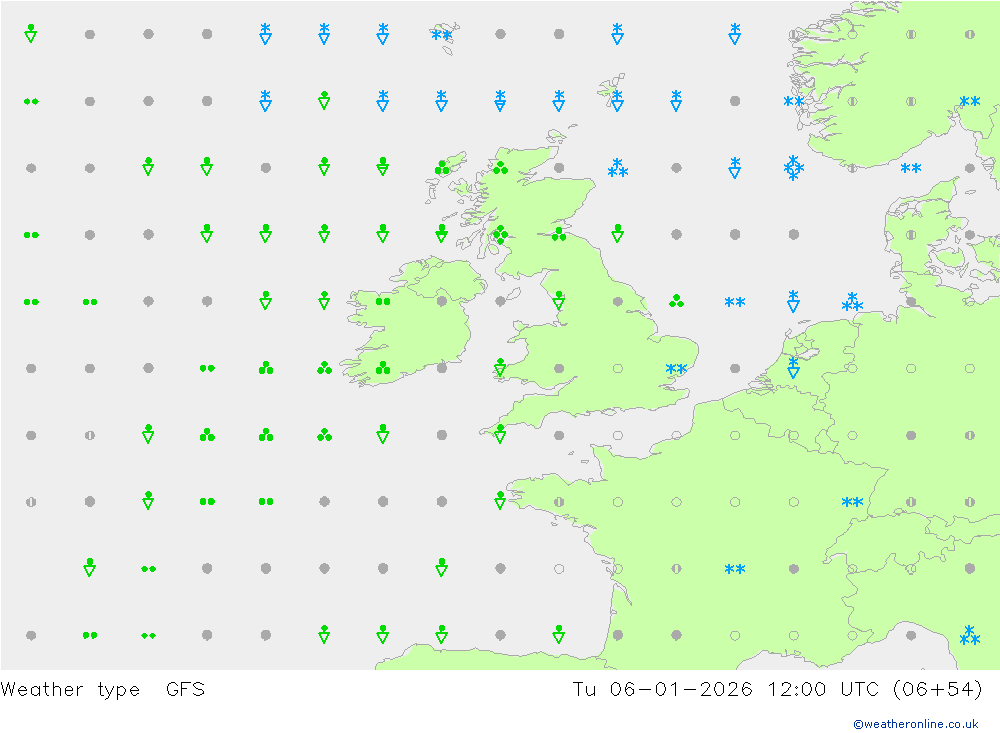The width and height of the screenshot is (1000, 733).
Task: Click the heavy snowflake symbol off southwest Norway
Action: tap(793, 168)
